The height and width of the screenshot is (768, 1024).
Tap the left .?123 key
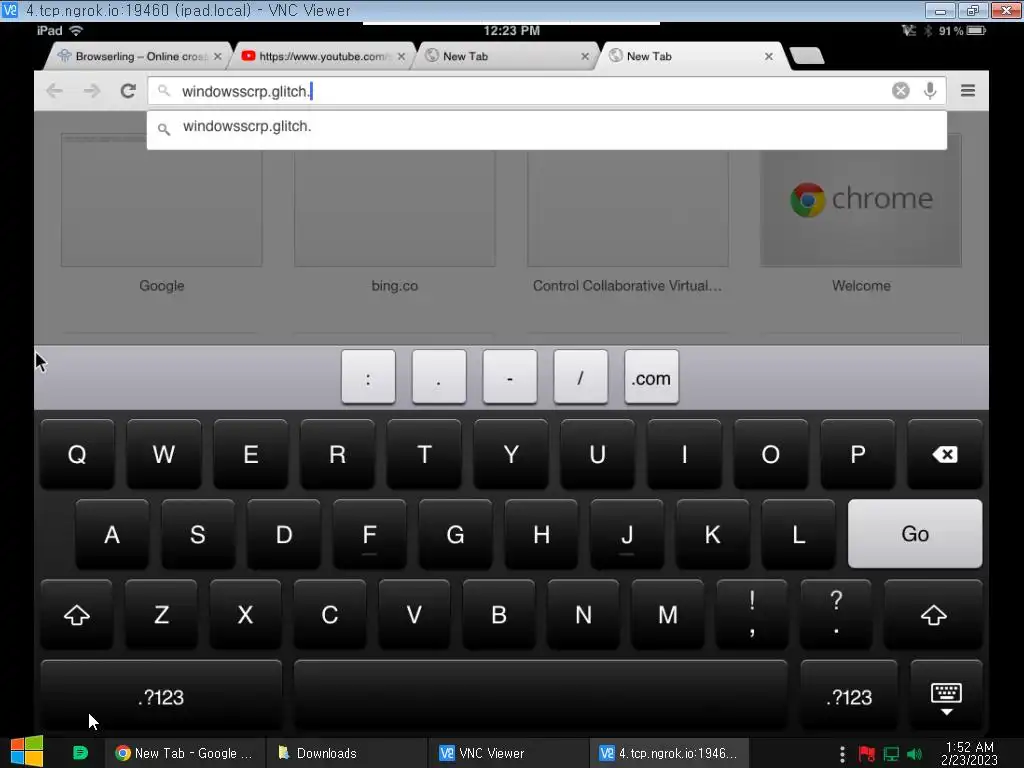point(161,696)
